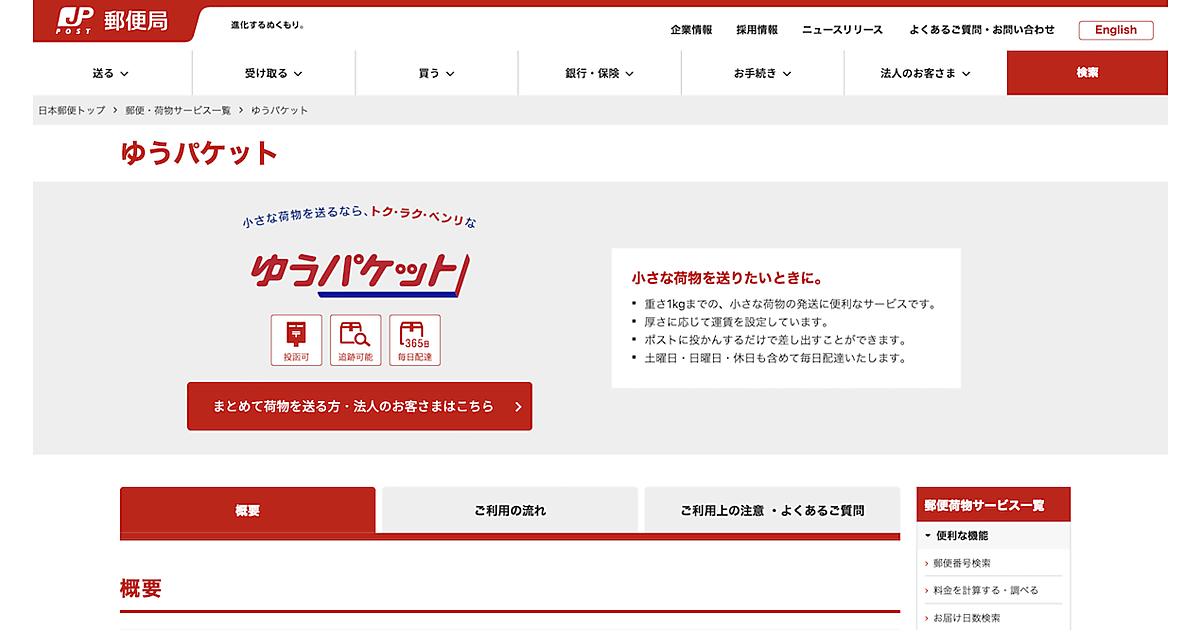Click the 追跡可能 package tracking icon
Screen dimensions: 1200x630
(355, 340)
